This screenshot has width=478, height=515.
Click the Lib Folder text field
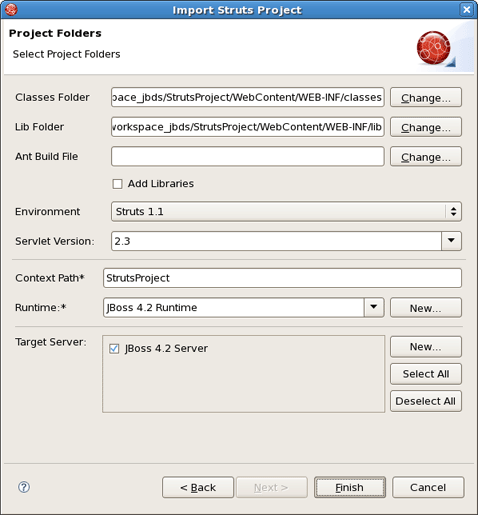pyautogui.click(x=248, y=127)
